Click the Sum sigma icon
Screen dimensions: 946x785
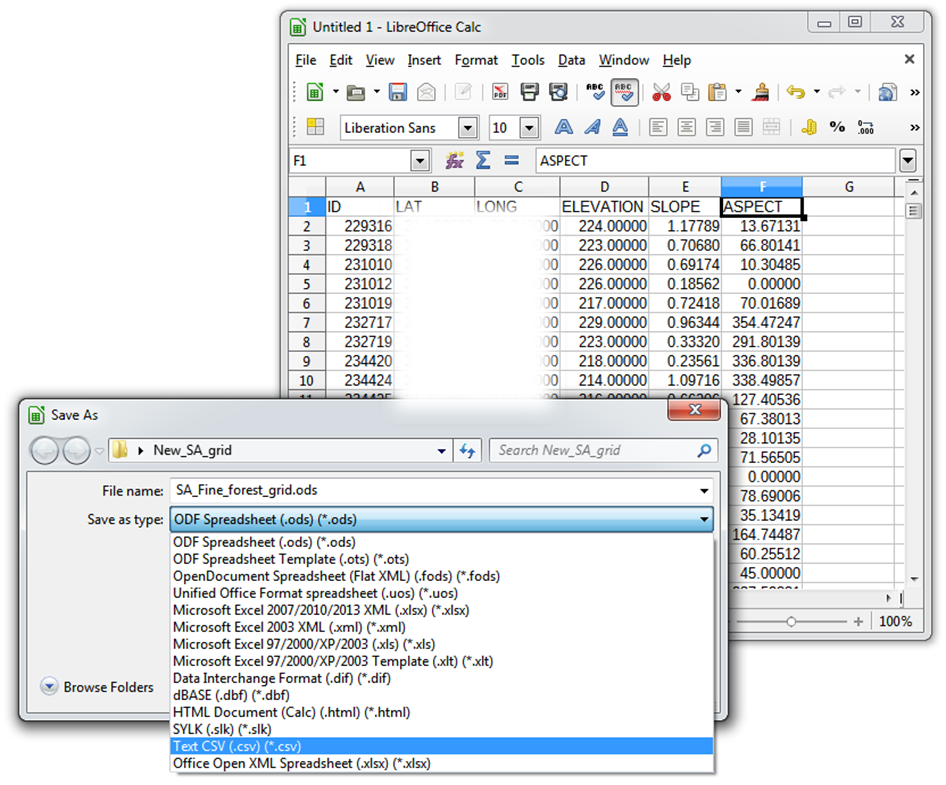click(483, 160)
